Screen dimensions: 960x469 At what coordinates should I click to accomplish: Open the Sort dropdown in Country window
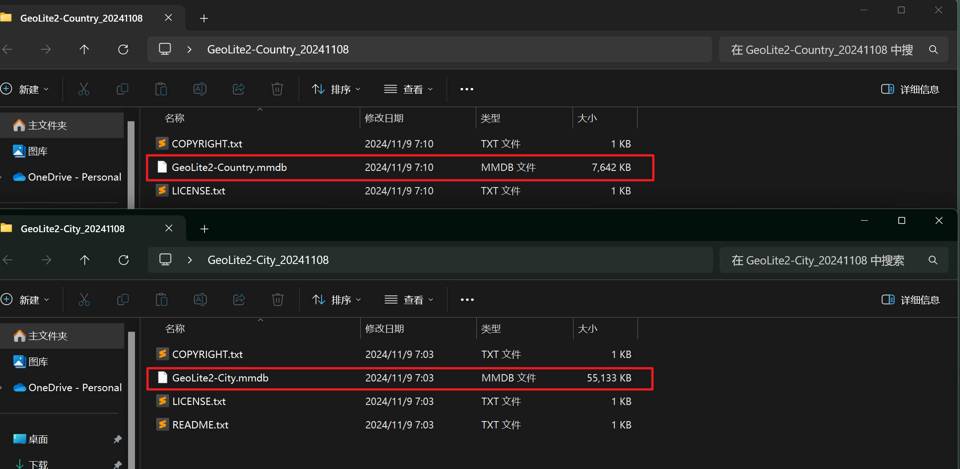tap(336, 89)
